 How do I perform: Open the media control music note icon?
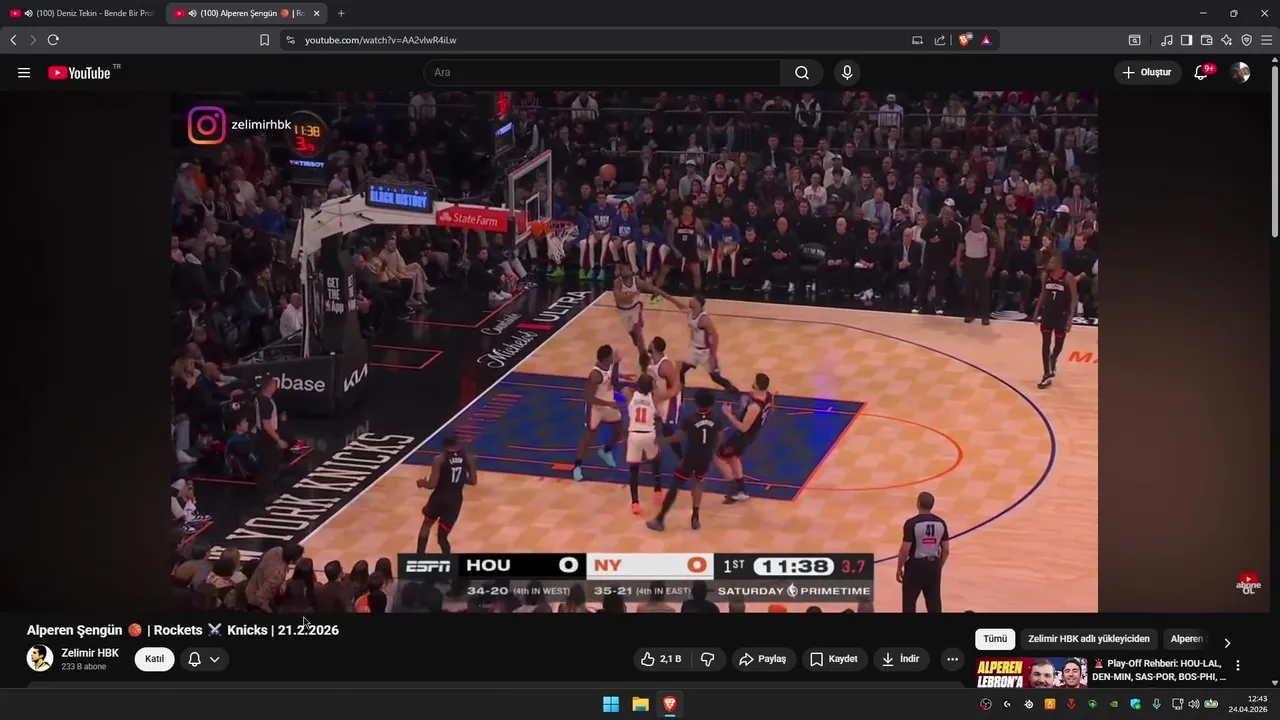(1167, 40)
